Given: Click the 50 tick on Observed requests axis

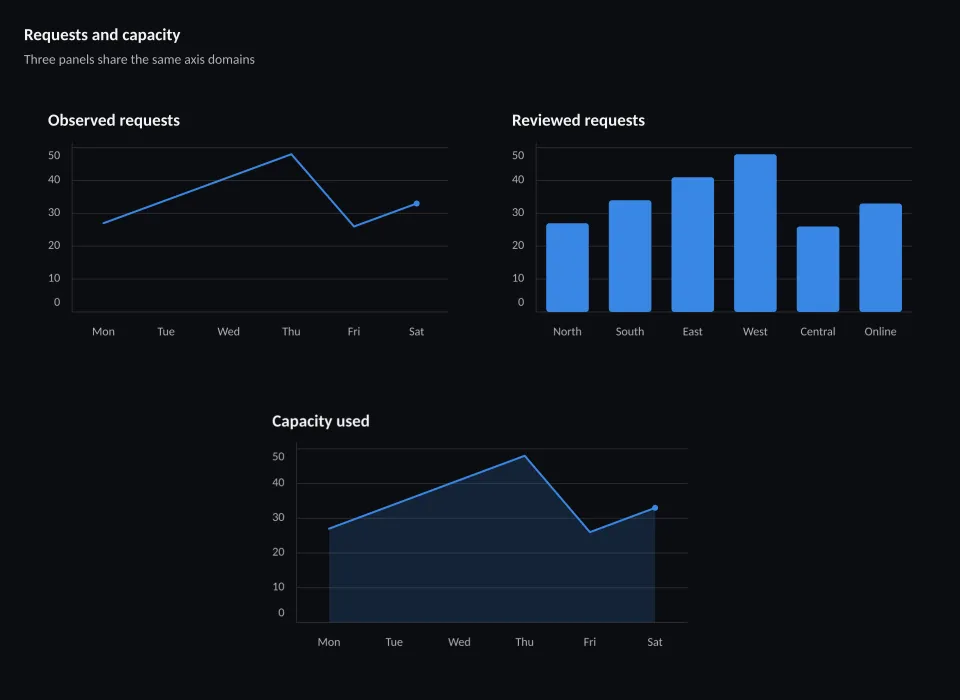Looking at the screenshot, I should tap(54, 156).
